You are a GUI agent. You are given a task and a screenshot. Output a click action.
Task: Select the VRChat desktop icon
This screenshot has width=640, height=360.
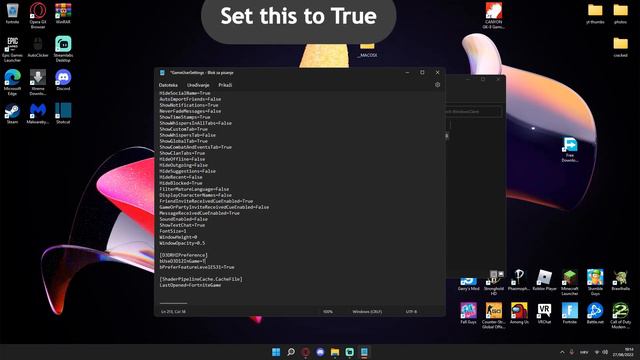pyautogui.click(x=544, y=313)
